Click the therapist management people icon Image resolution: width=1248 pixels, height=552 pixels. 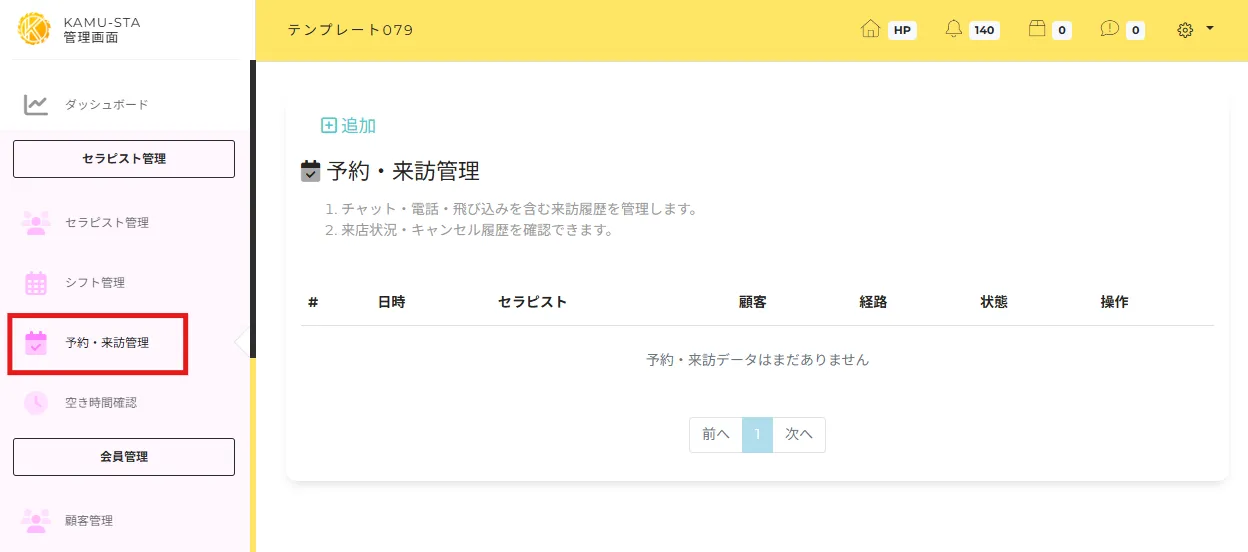(x=36, y=223)
